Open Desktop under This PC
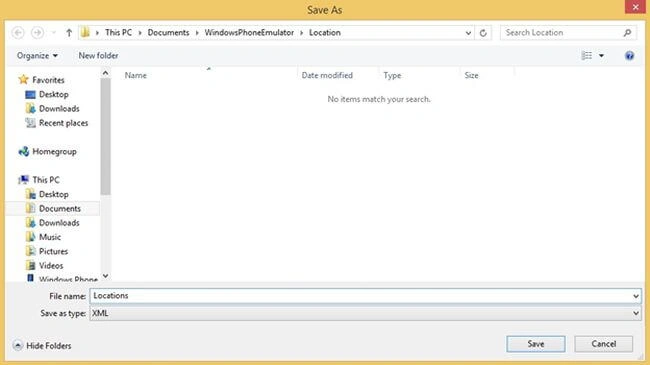 [53, 194]
